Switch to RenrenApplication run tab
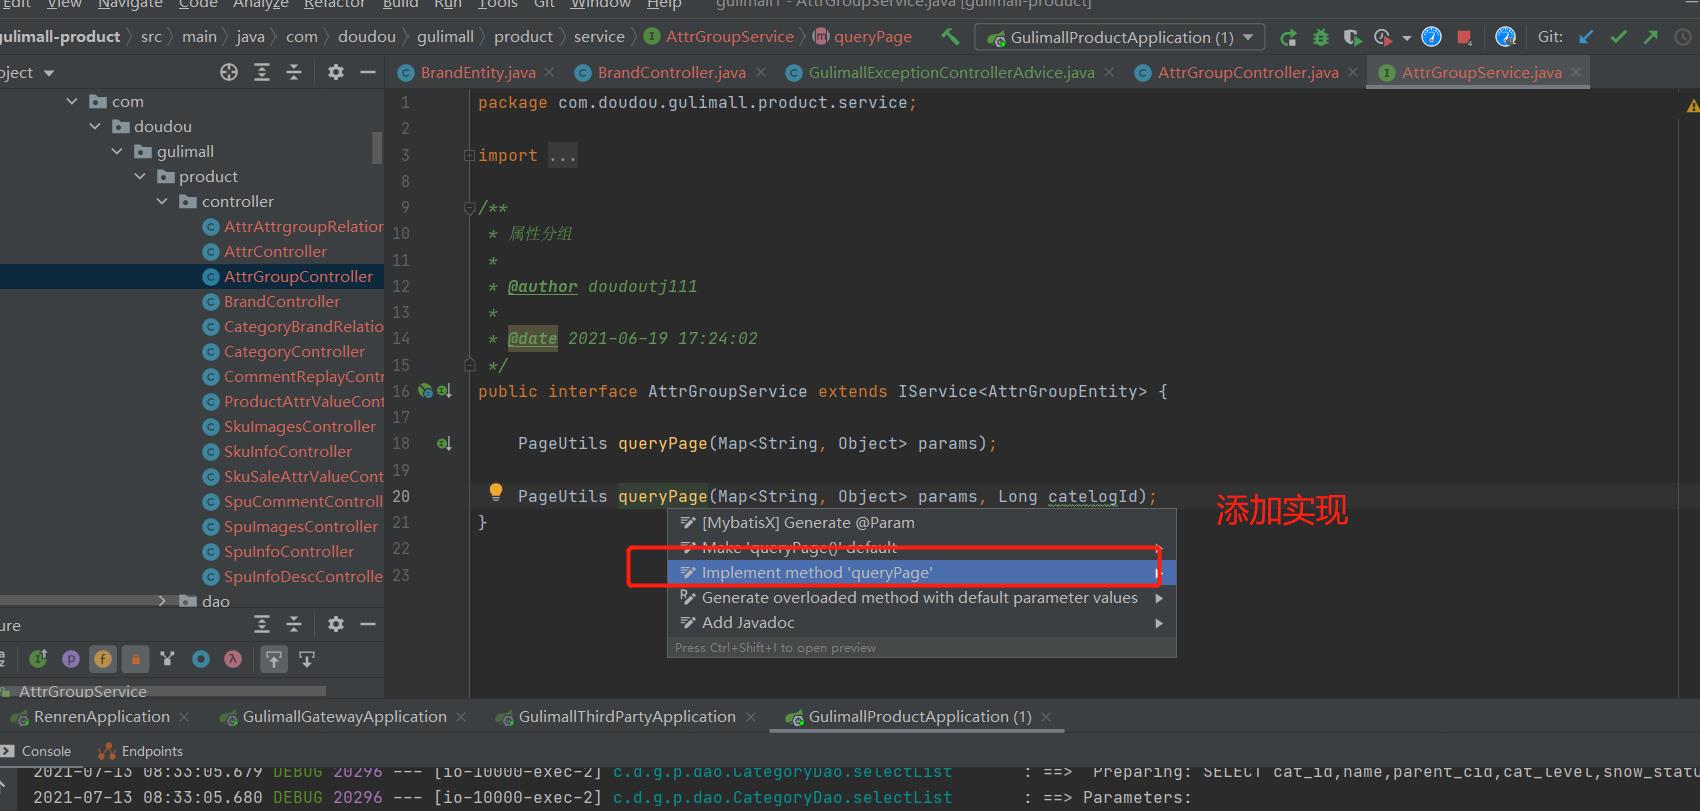The width and height of the screenshot is (1700, 811). click(100, 716)
